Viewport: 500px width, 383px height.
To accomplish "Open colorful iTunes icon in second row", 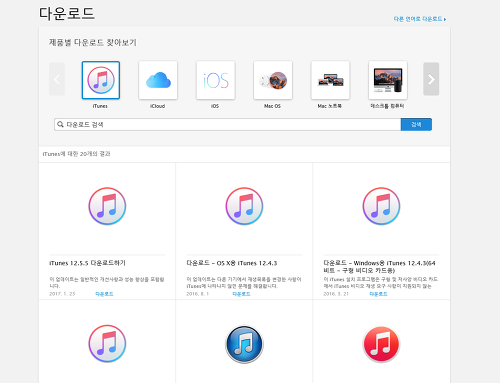I will point(107,344).
